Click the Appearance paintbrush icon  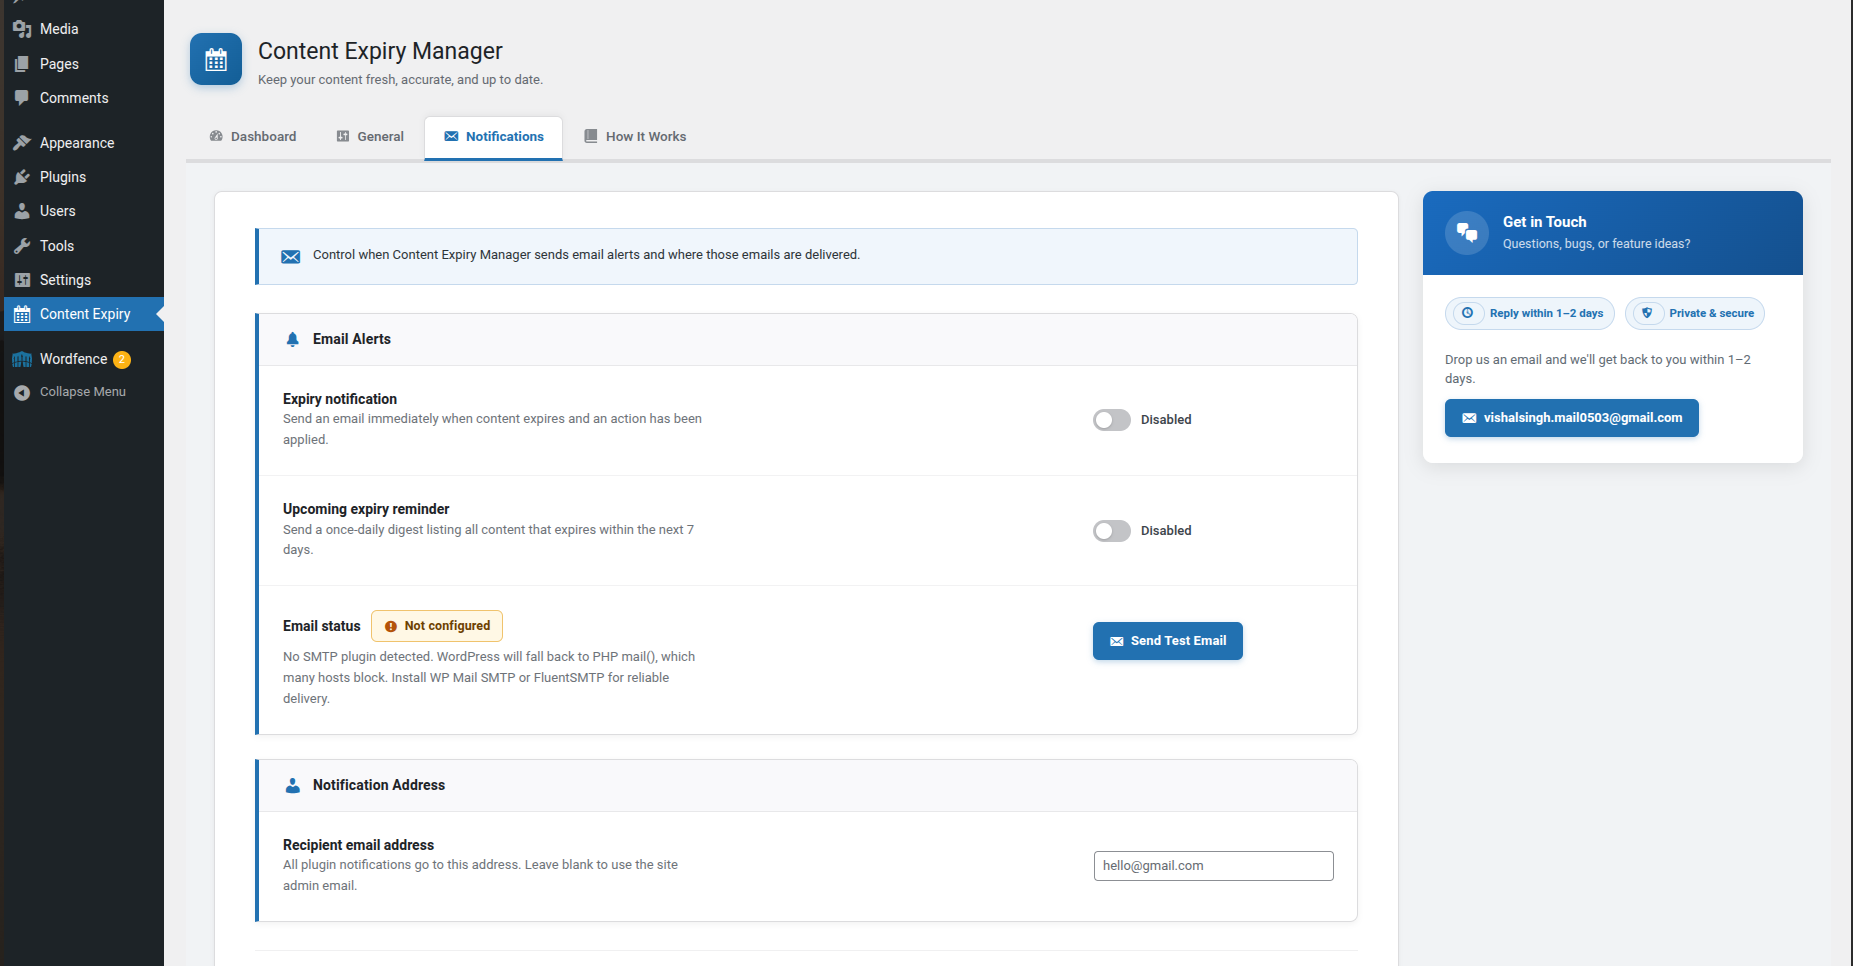click(x=22, y=143)
